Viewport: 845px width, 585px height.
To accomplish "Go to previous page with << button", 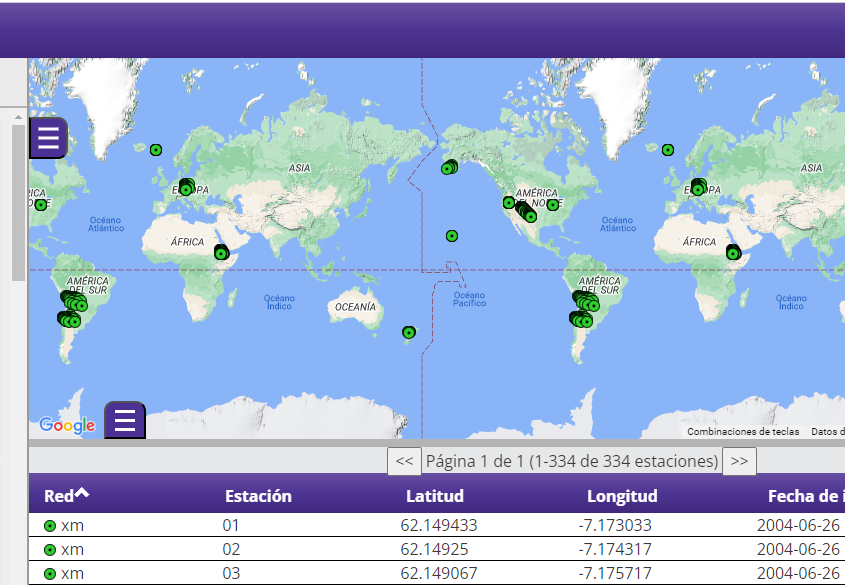I will point(404,461).
